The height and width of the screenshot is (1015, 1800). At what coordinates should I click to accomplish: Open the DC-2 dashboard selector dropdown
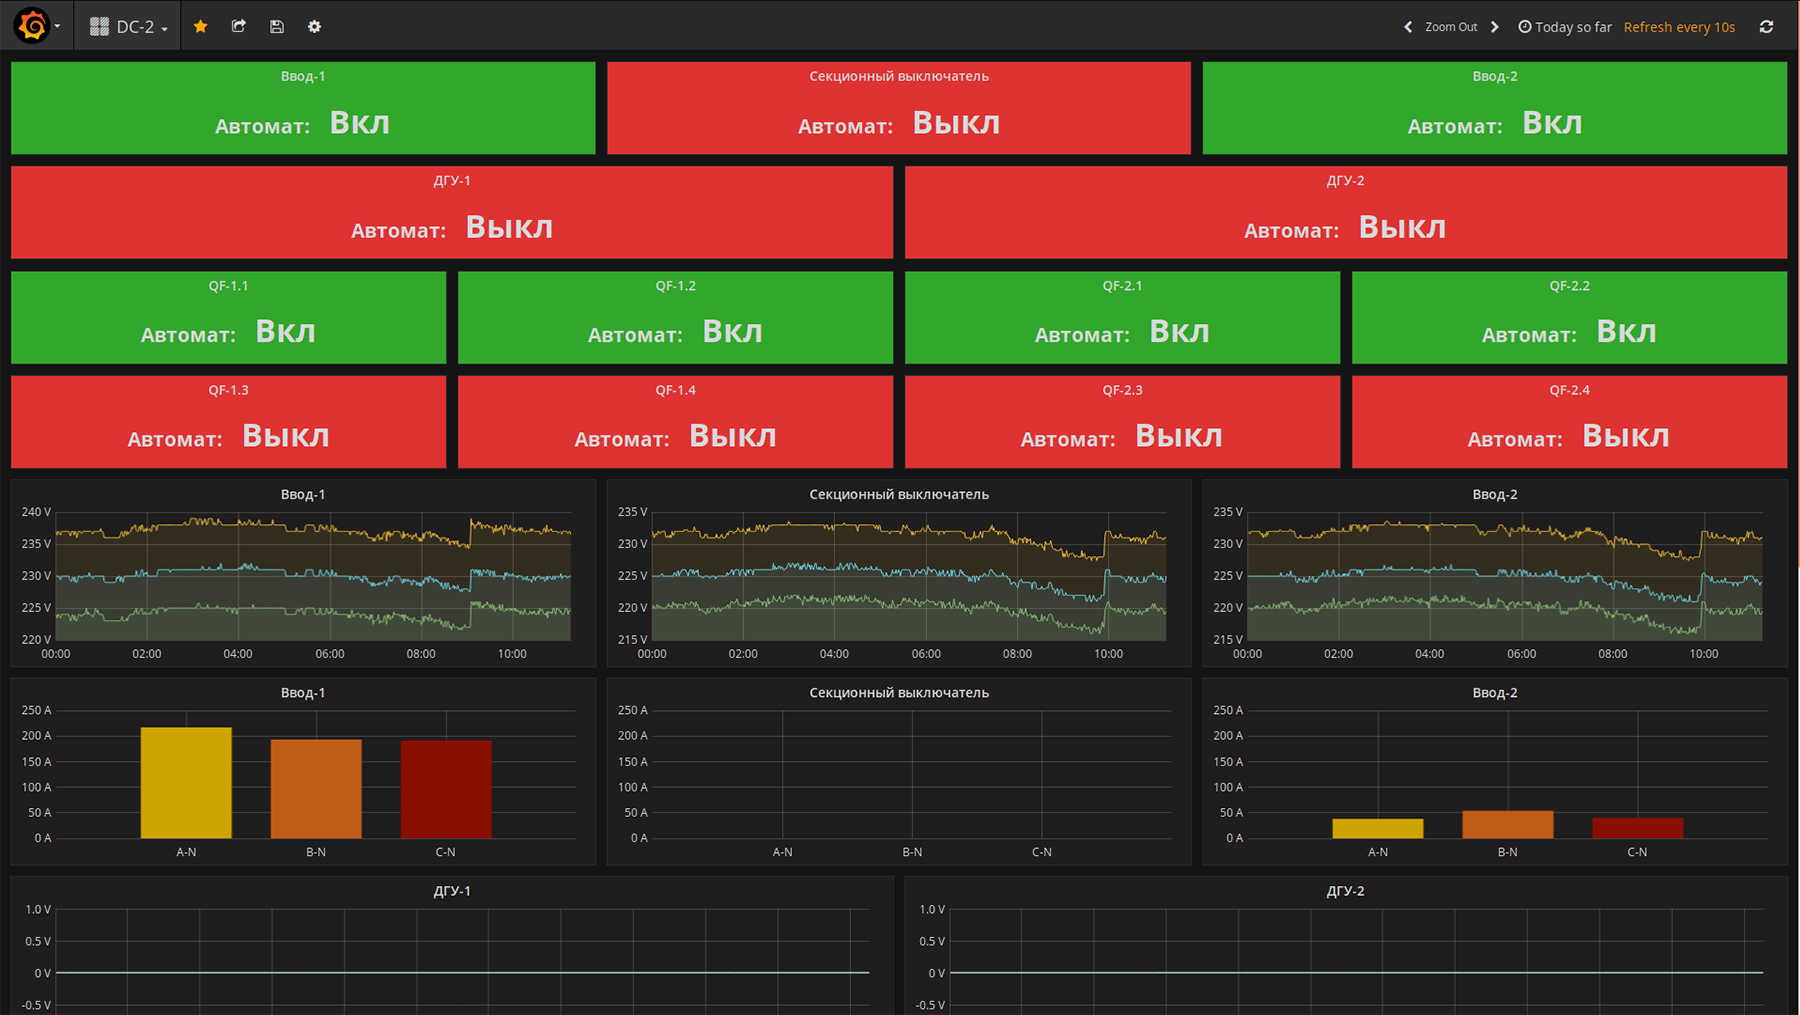129,27
